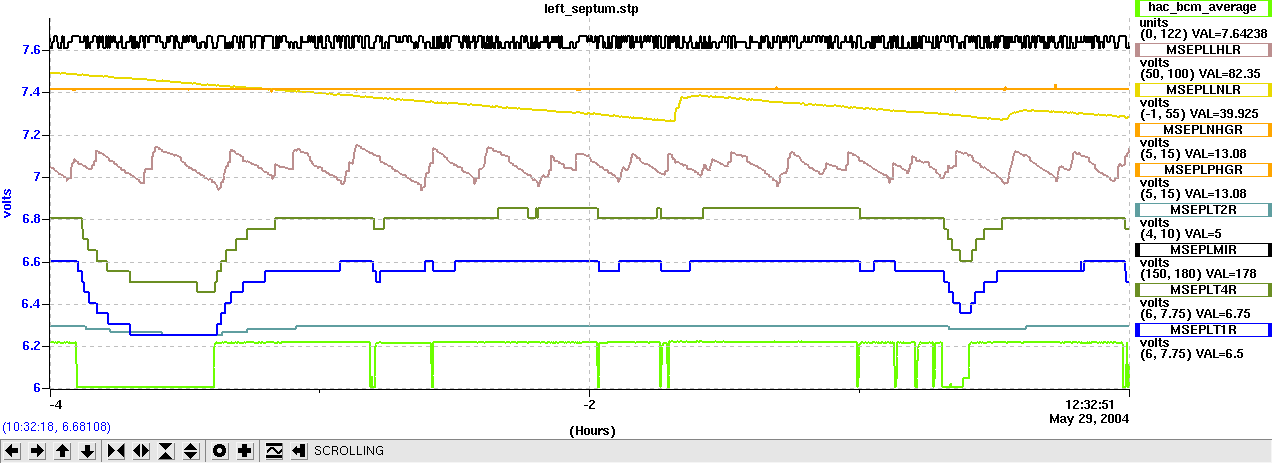The height and width of the screenshot is (463, 1272).
Task: Select the MSEPLLNLR legend entry
Action: [x=1205, y=89]
